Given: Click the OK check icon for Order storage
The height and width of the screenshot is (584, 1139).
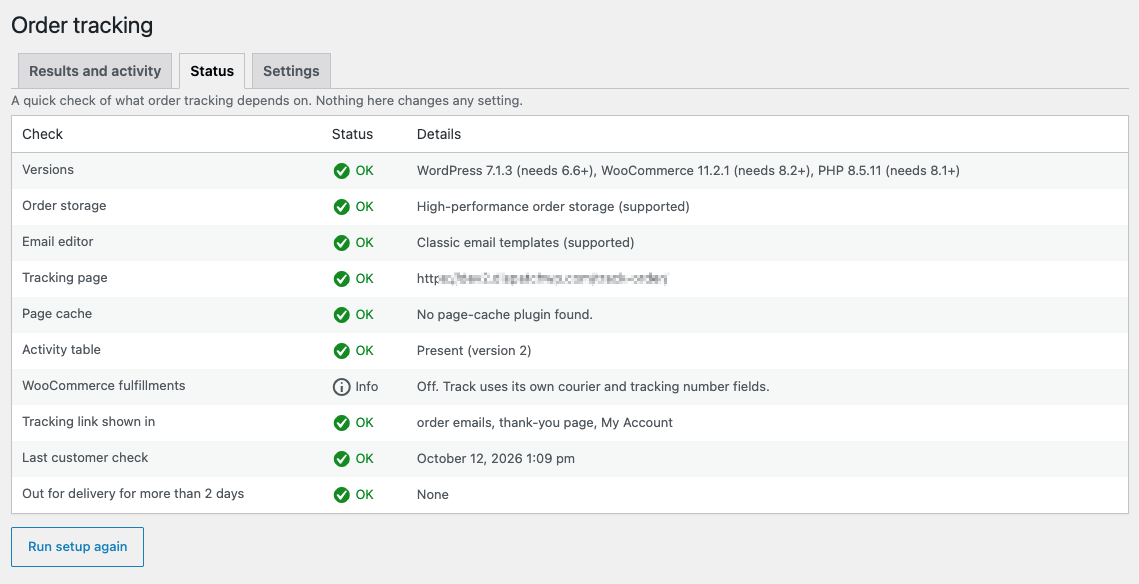Looking at the screenshot, I should point(341,207).
